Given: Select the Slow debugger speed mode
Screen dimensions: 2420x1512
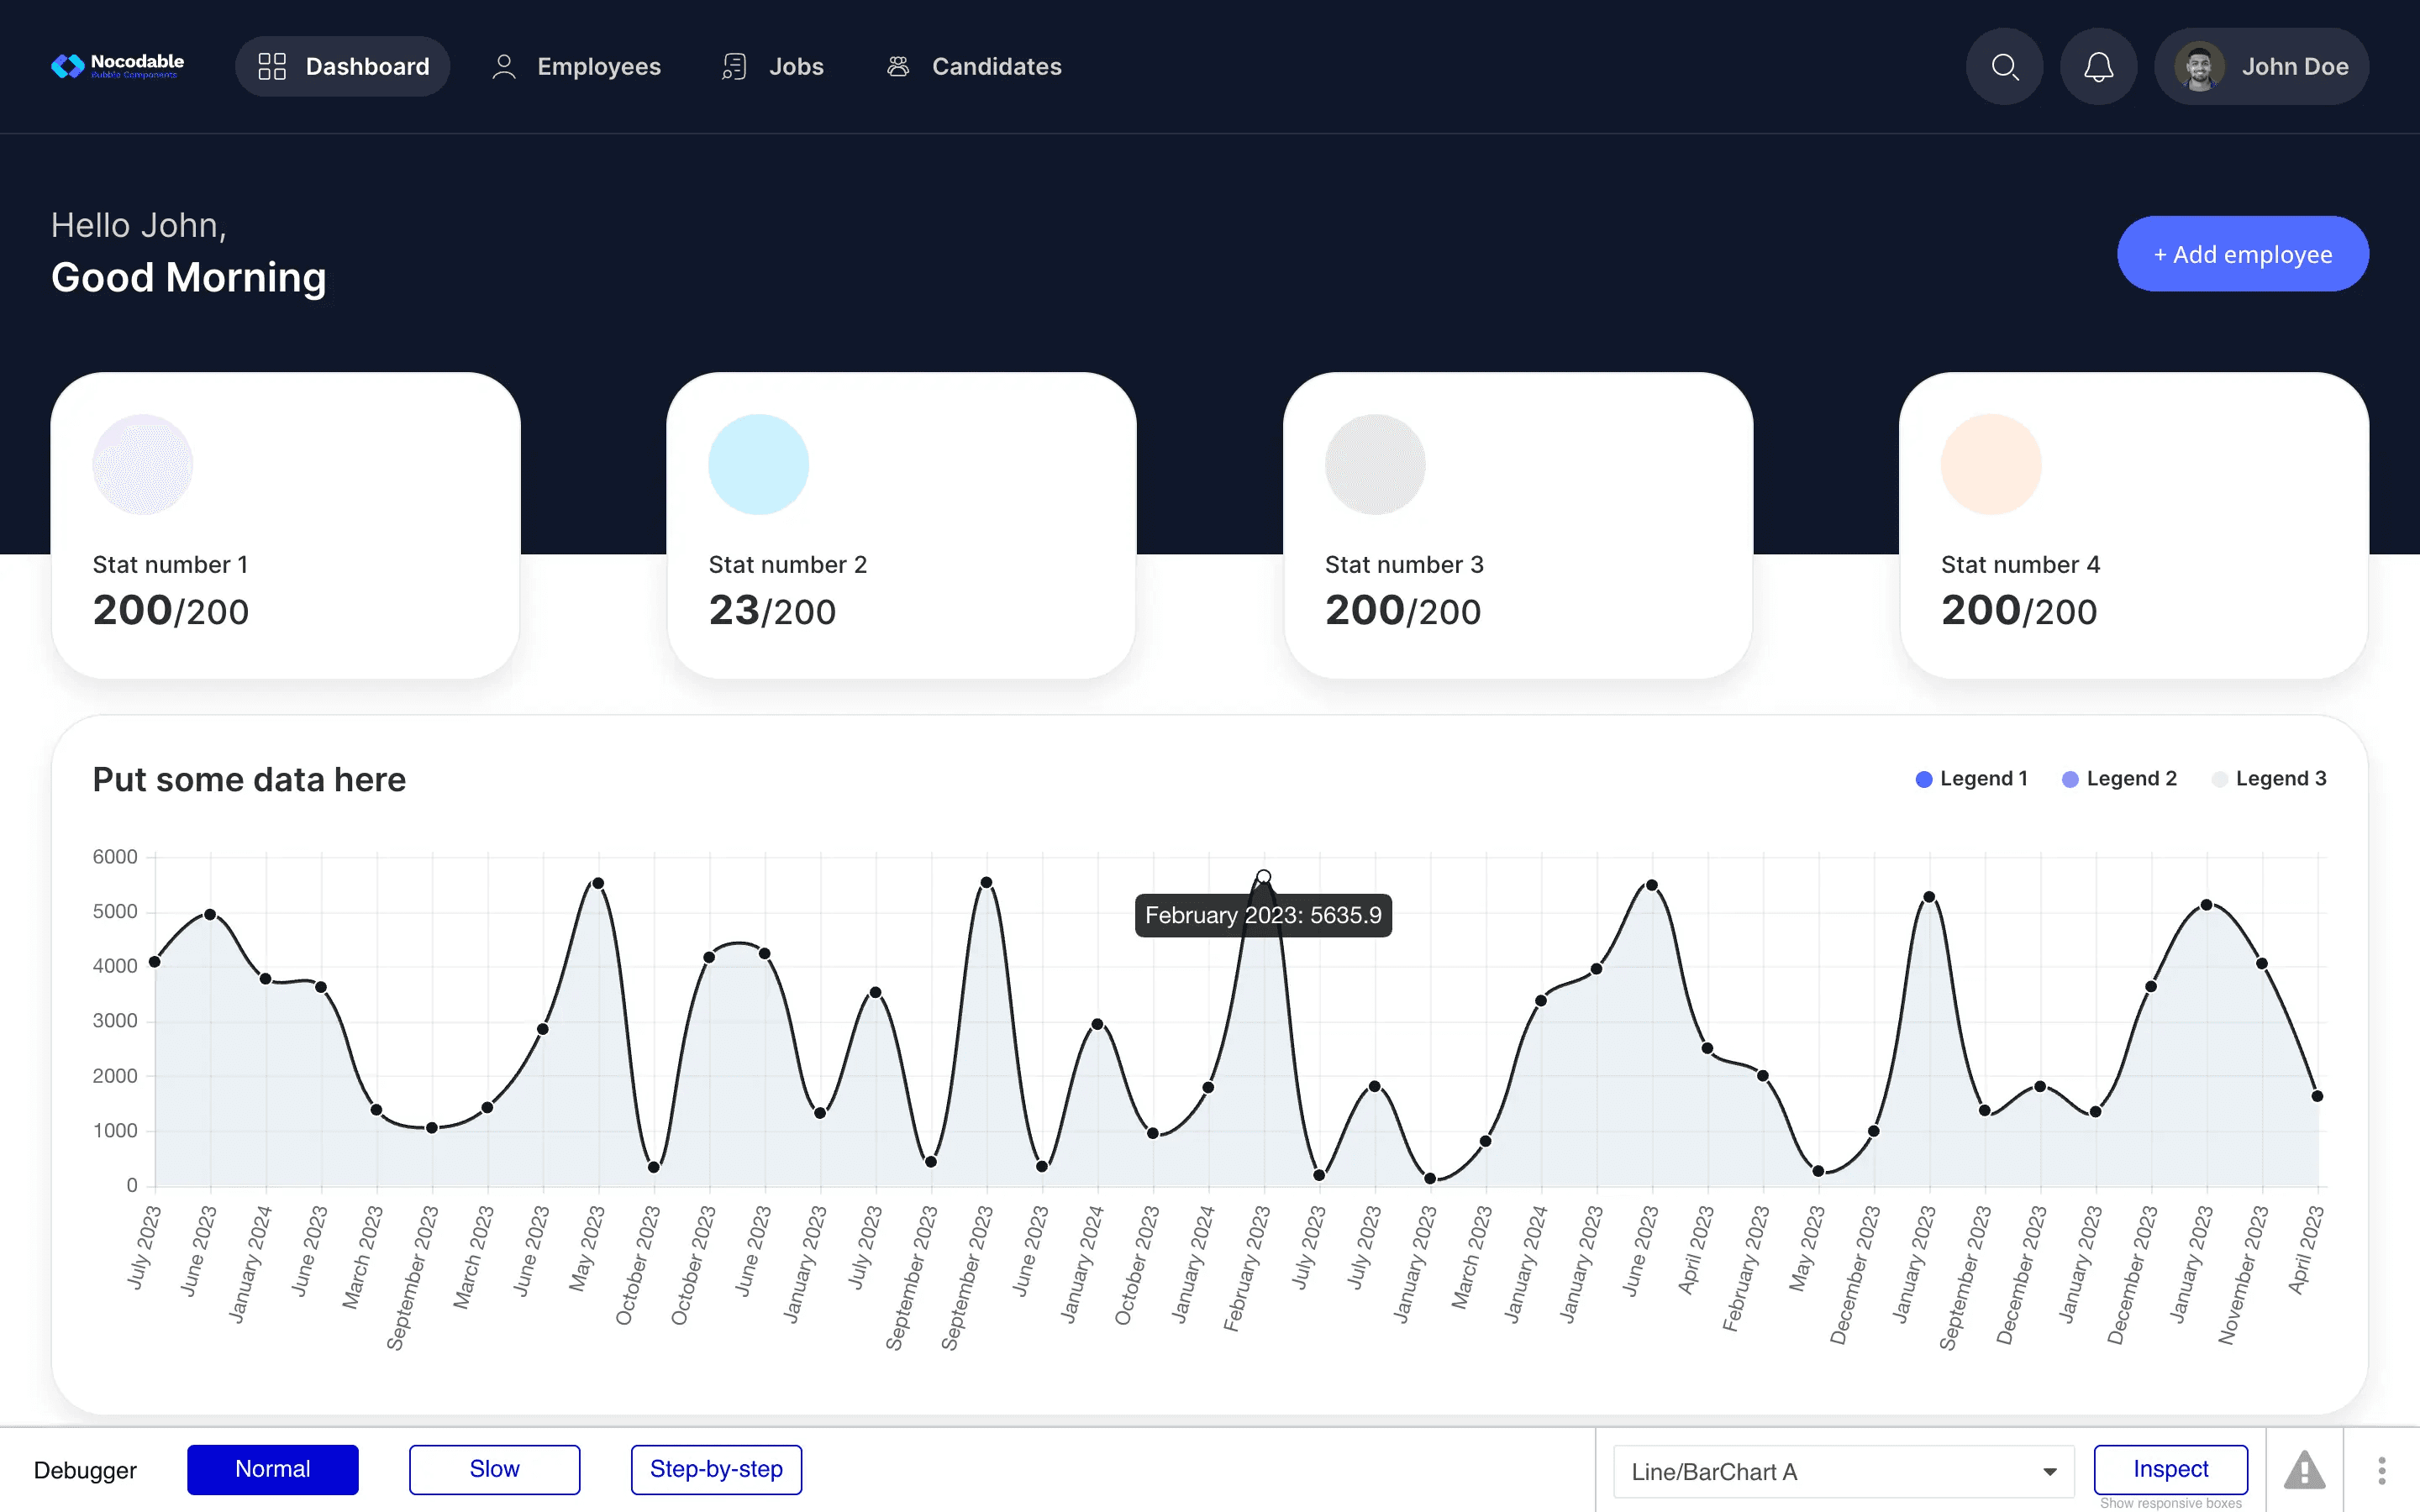Looking at the screenshot, I should coord(494,1469).
